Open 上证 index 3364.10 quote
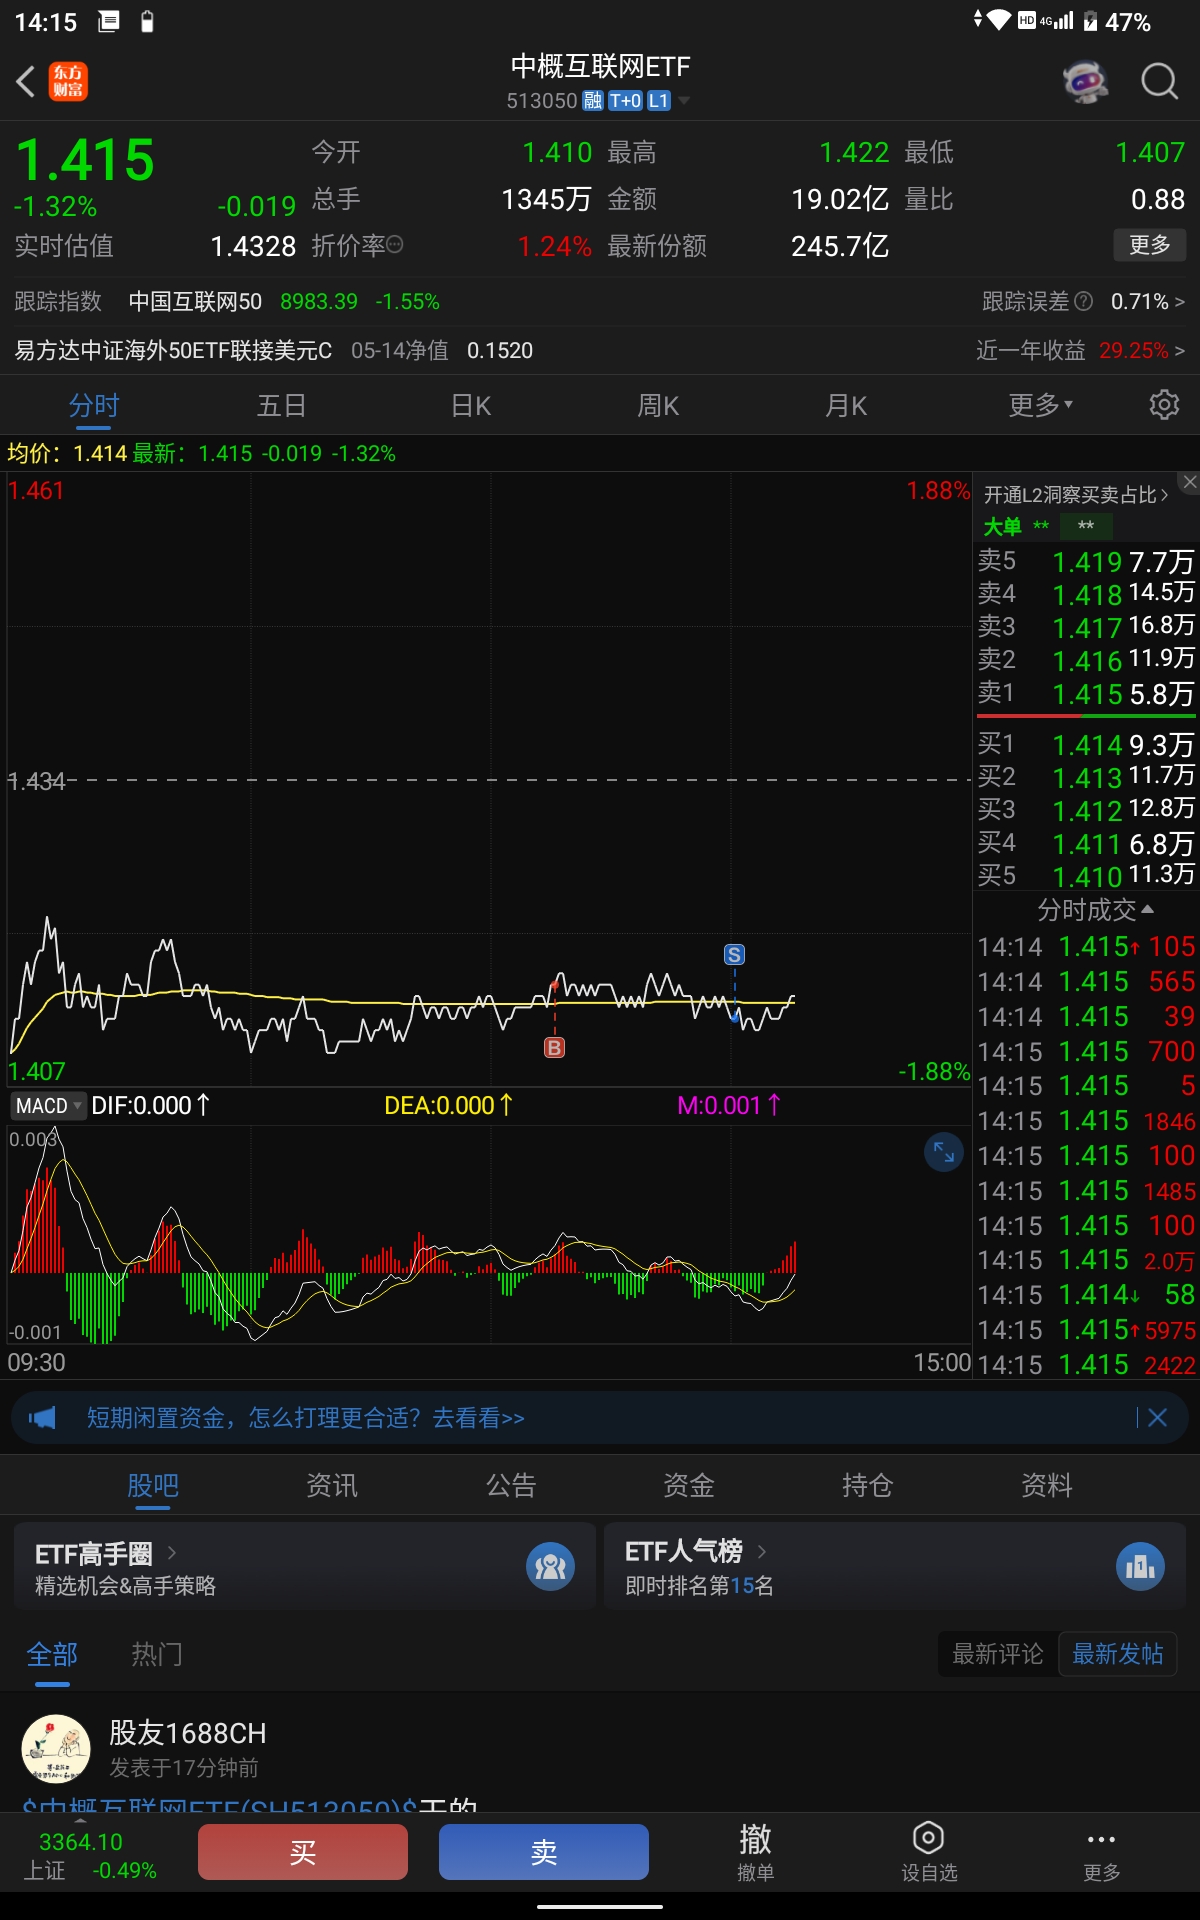1200x1920 pixels. point(90,1855)
